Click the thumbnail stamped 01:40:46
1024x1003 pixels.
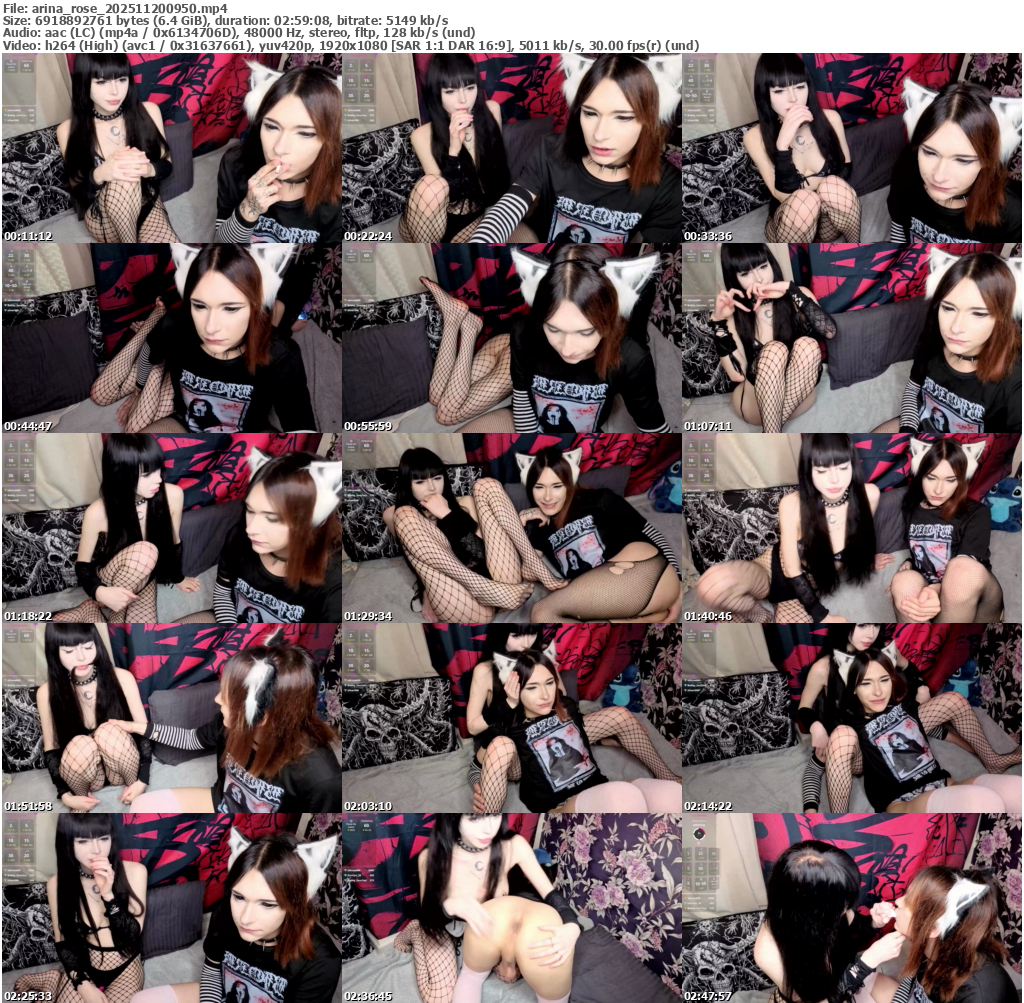[852, 528]
